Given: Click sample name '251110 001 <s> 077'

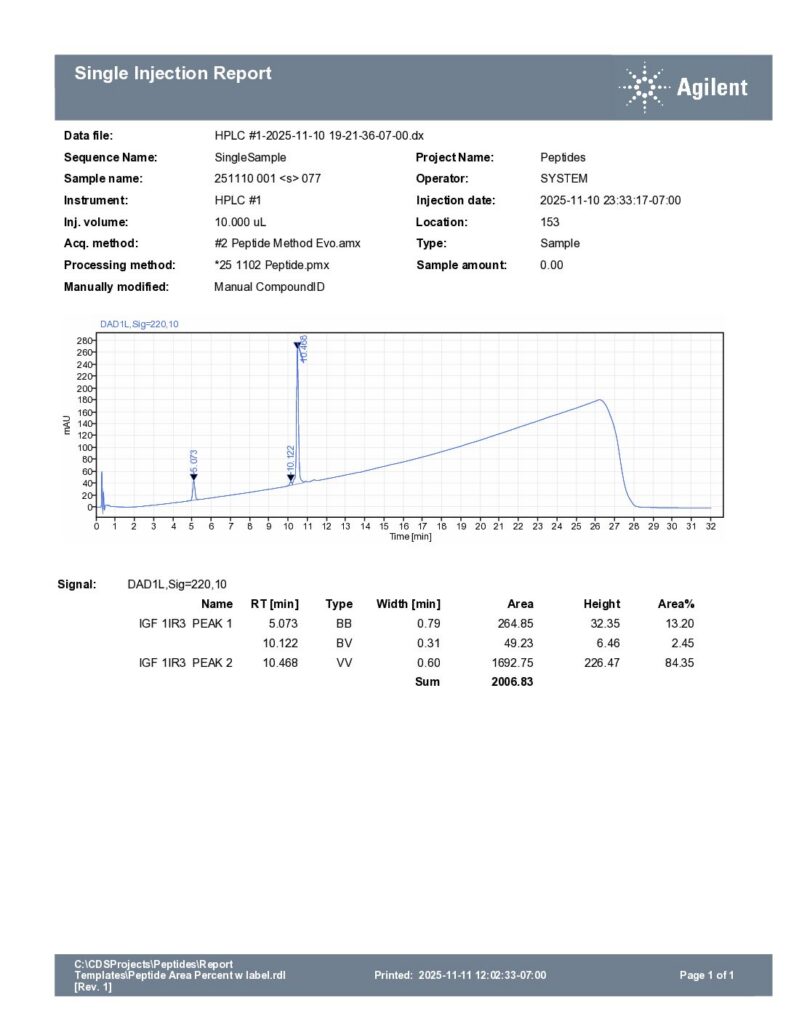Looking at the screenshot, I should point(267,178).
